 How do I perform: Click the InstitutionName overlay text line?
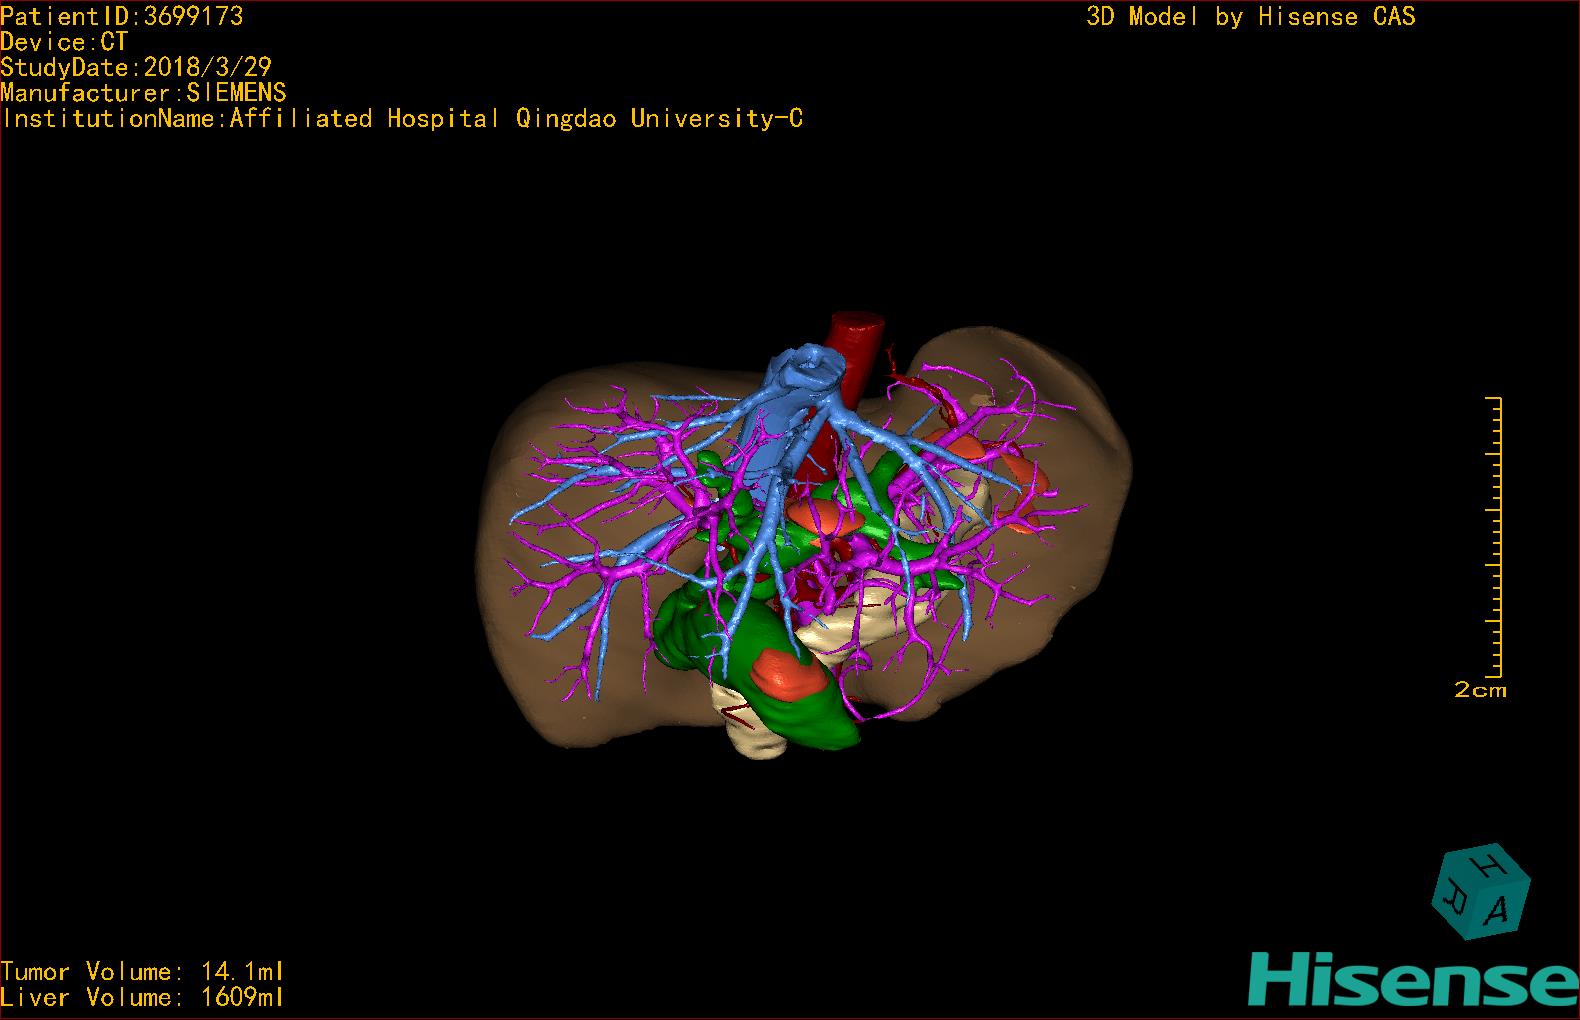coord(402,119)
